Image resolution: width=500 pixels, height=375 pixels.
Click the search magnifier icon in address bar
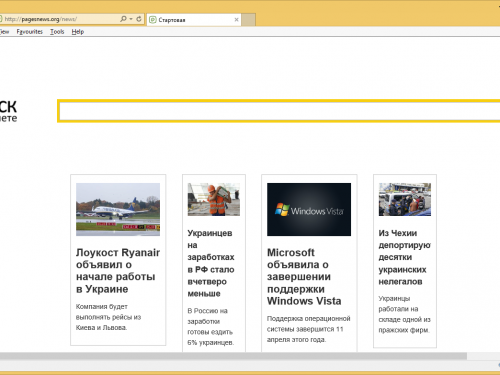(123, 19)
